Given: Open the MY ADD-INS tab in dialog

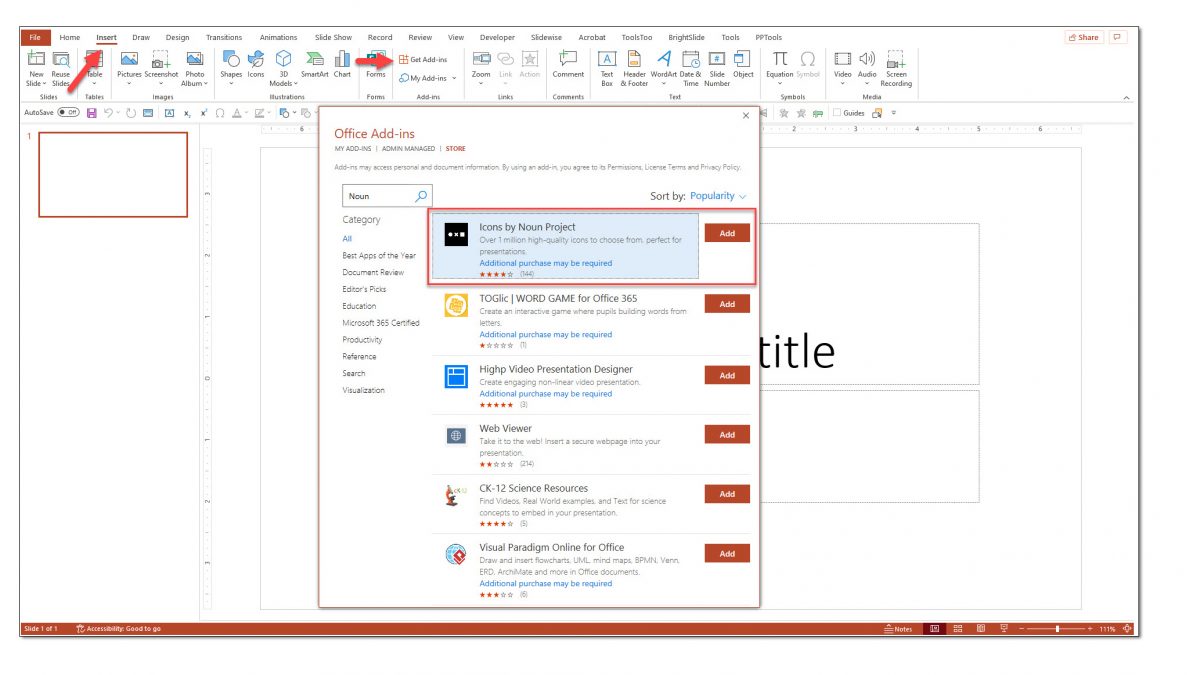Looking at the screenshot, I should (354, 149).
